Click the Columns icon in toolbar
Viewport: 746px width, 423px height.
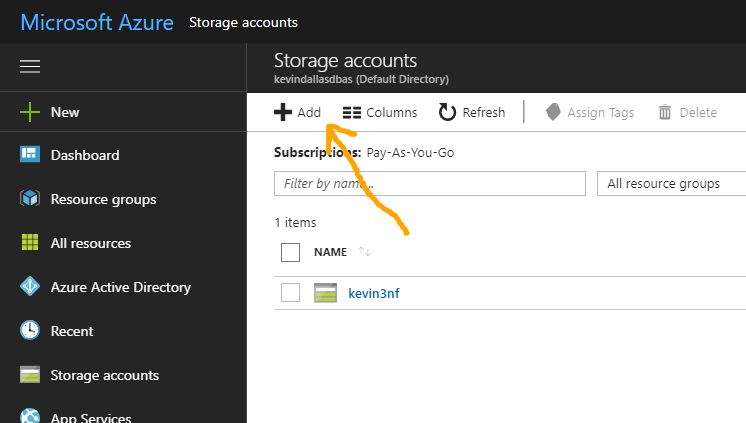[352, 113]
